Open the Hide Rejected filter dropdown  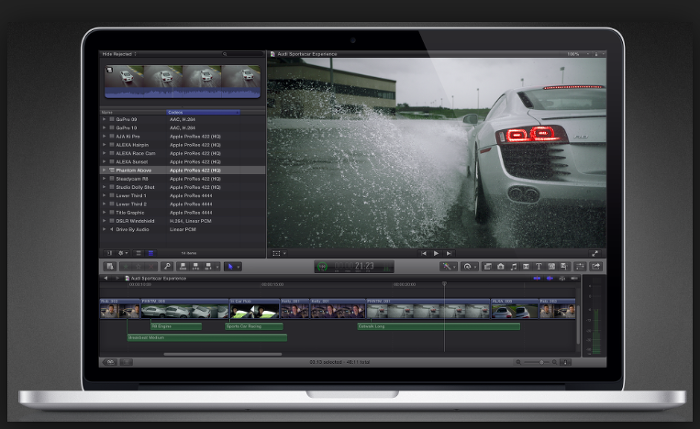pyautogui.click(x=119, y=54)
